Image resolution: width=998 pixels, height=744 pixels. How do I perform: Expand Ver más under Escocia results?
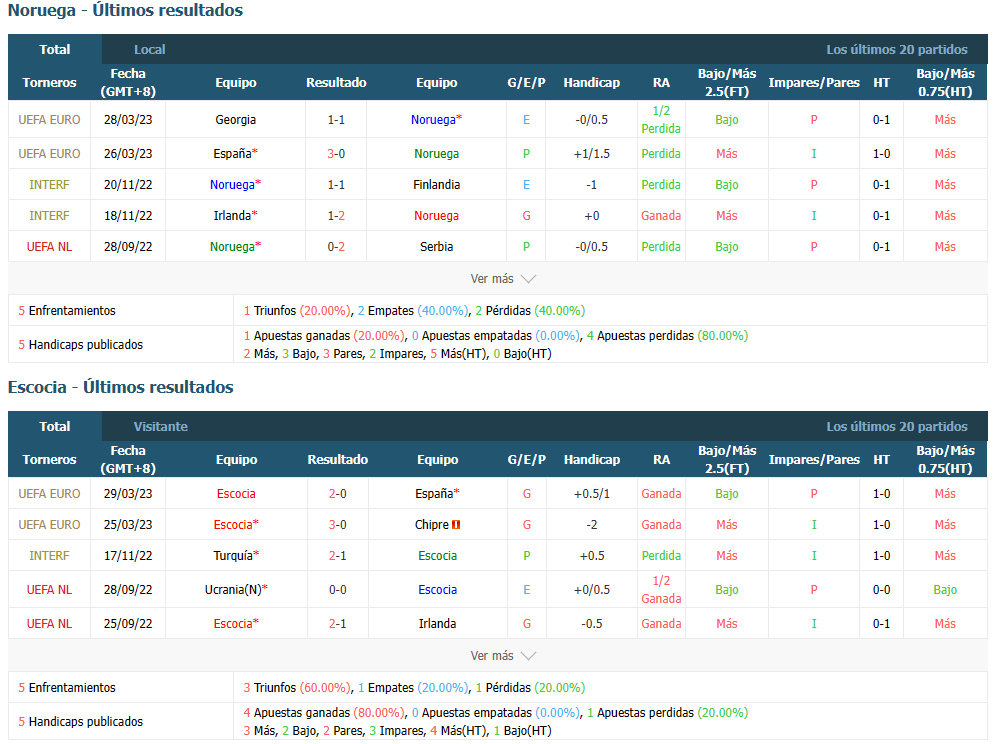click(x=503, y=656)
